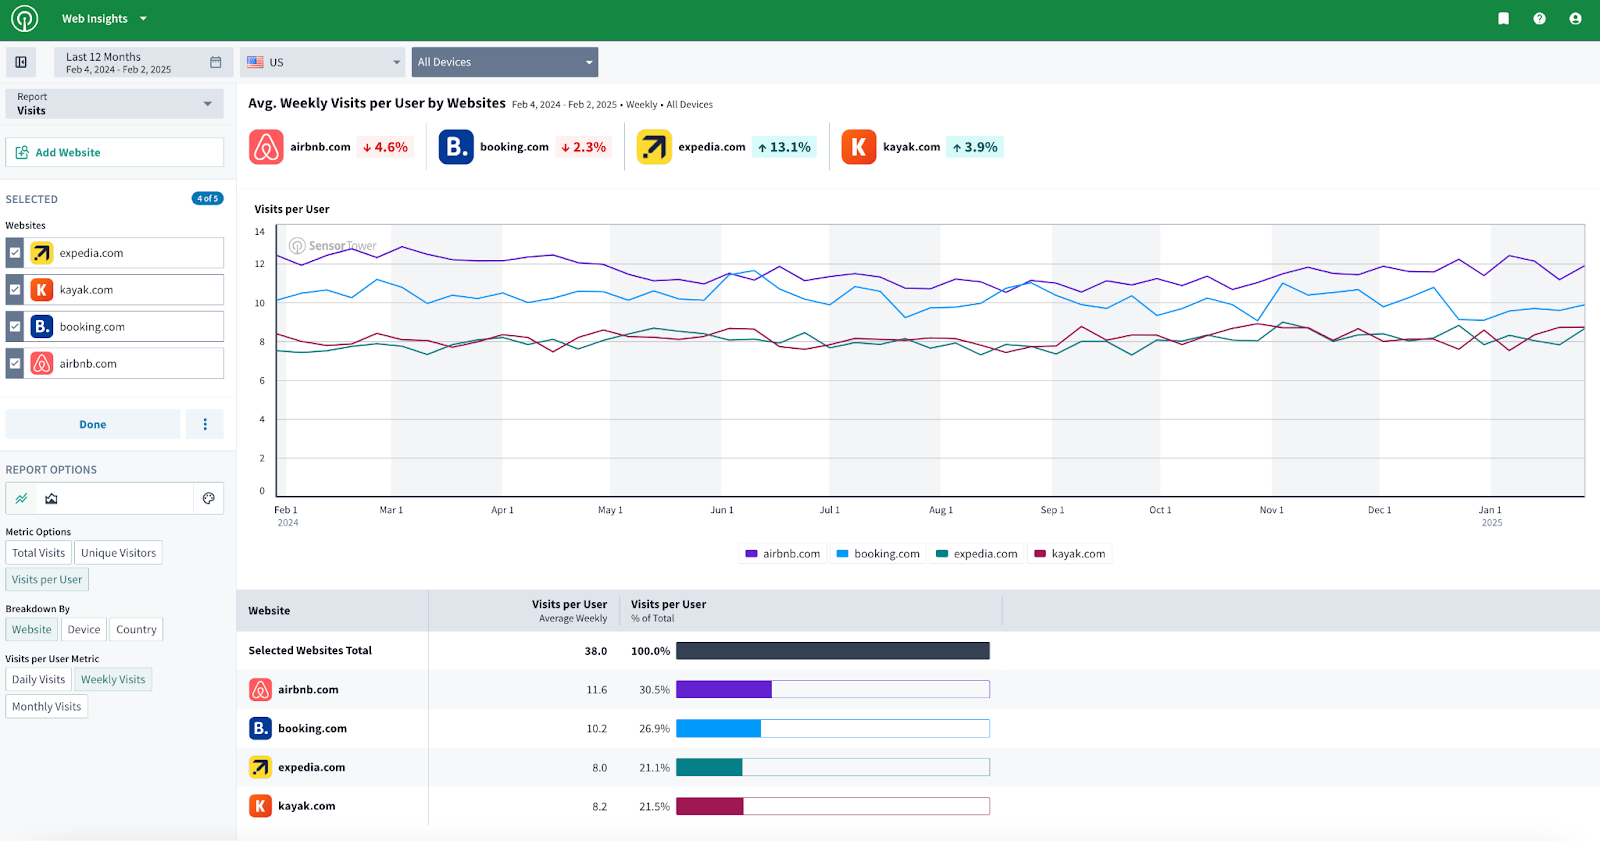Viewport: 1600px width, 841px height.
Task: Open the color palette icon
Action: (208, 498)
